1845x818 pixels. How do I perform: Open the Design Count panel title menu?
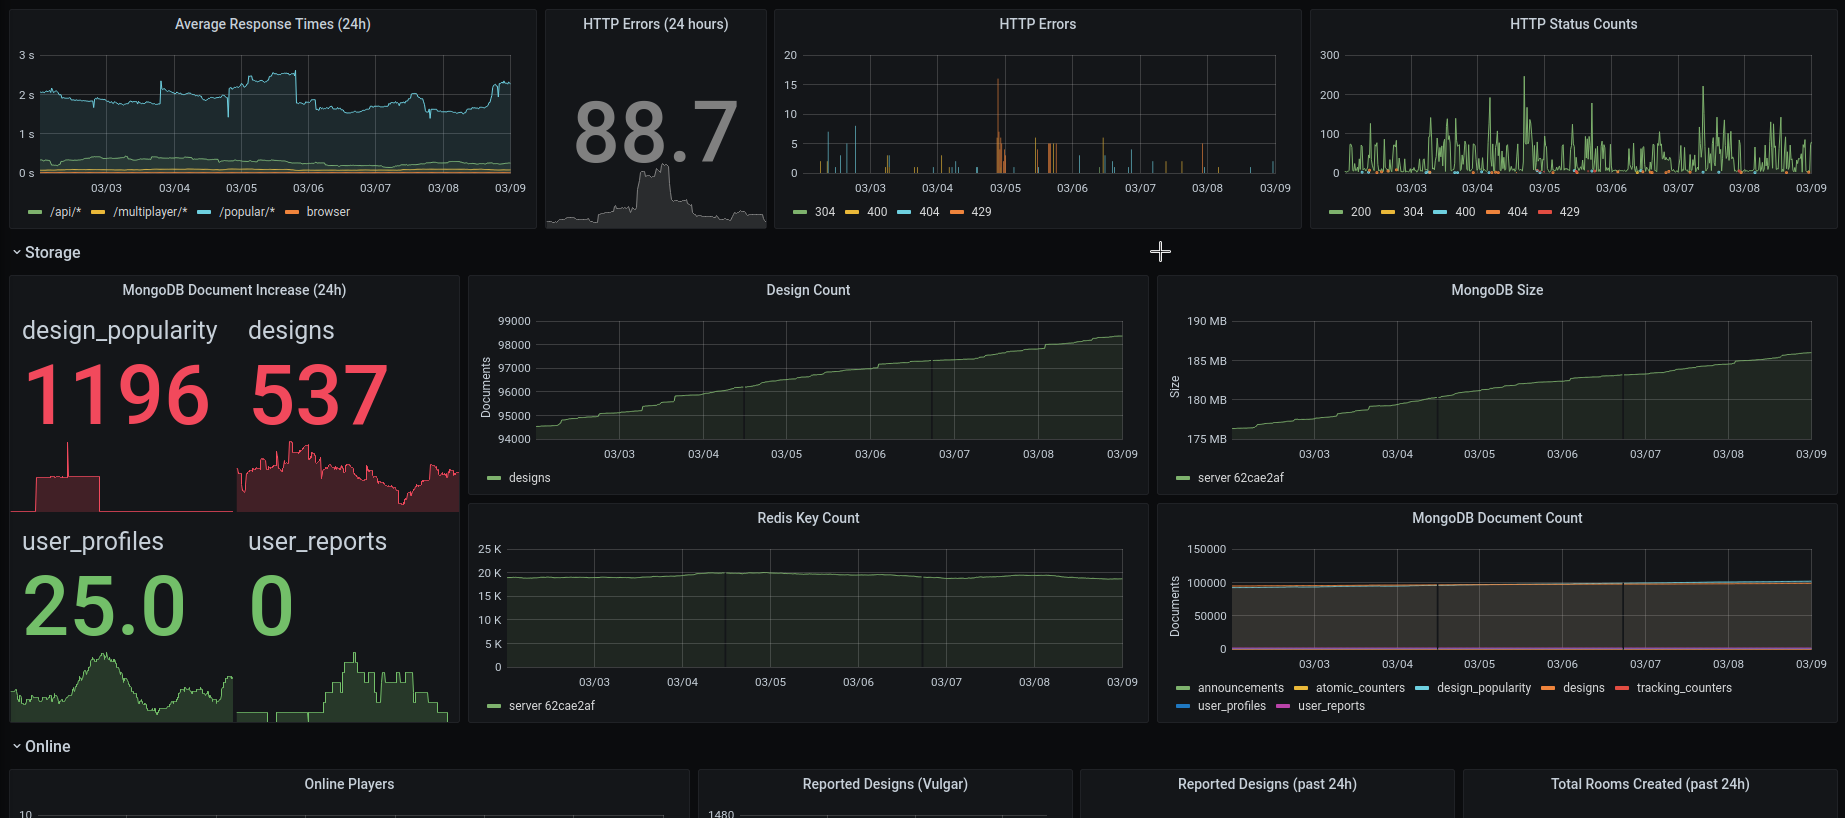(808, 290)
